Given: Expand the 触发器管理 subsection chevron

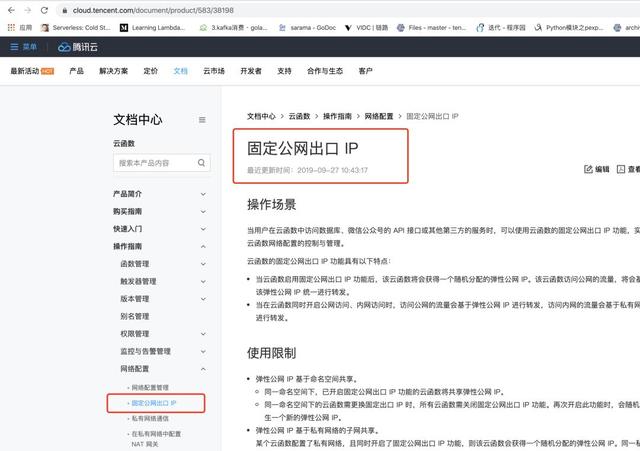Looking at the screenshot, I should point(203,282).
